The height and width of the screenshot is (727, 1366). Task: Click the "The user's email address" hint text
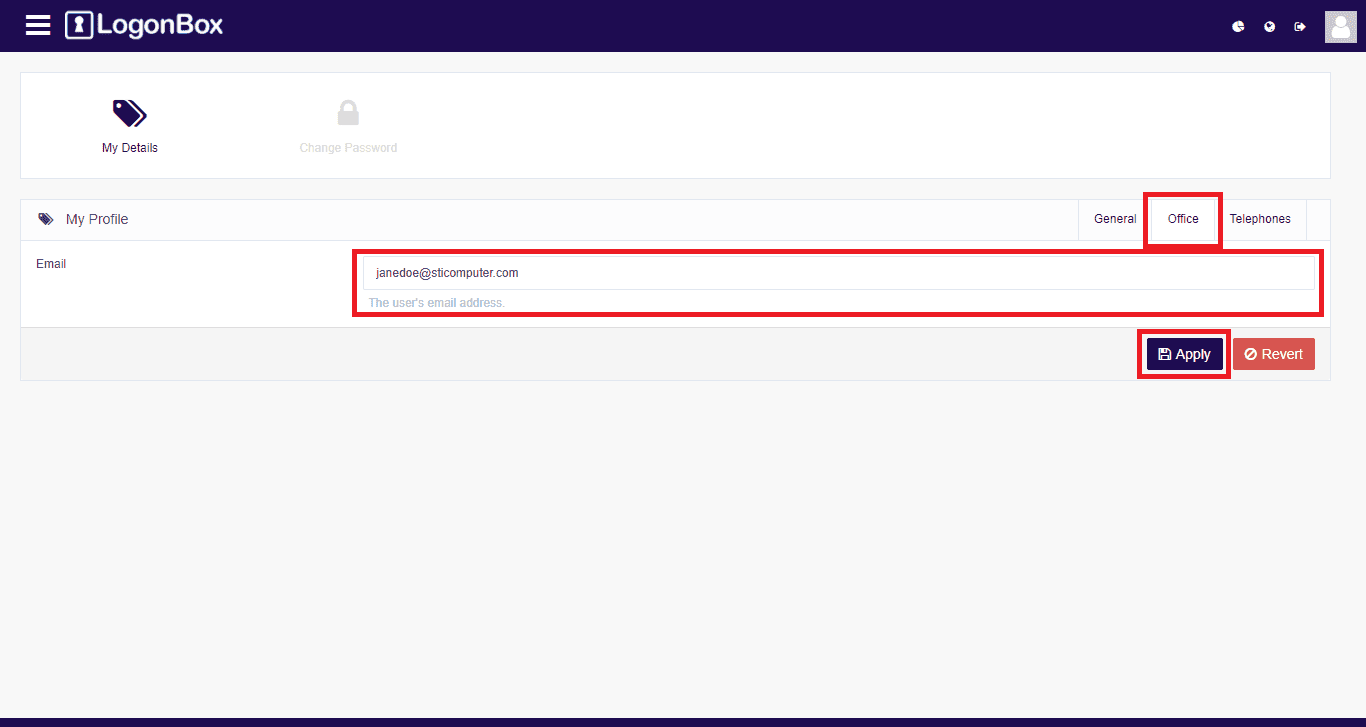[x=436, y=303]
